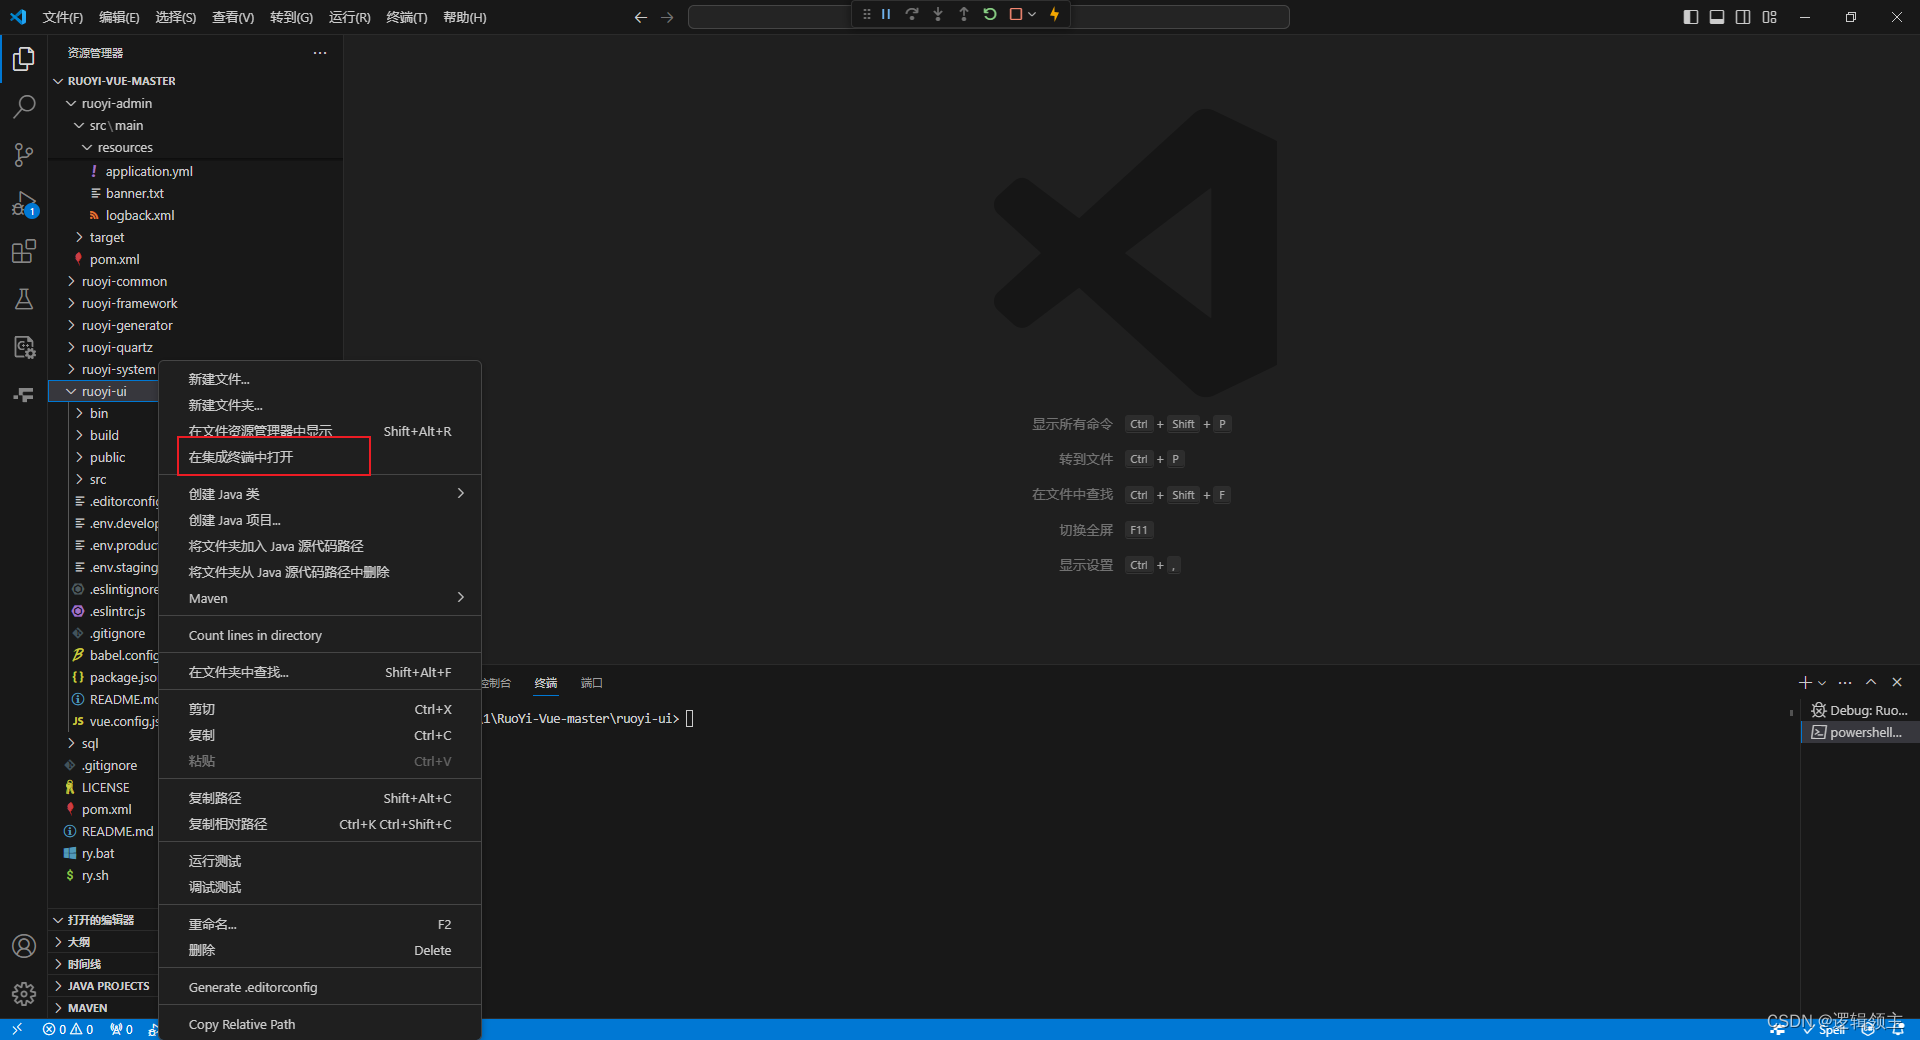The width and height of the screenshot is (1920, 1040).
Task: Click the remote window status bar icon
Action: [17, 1029]
